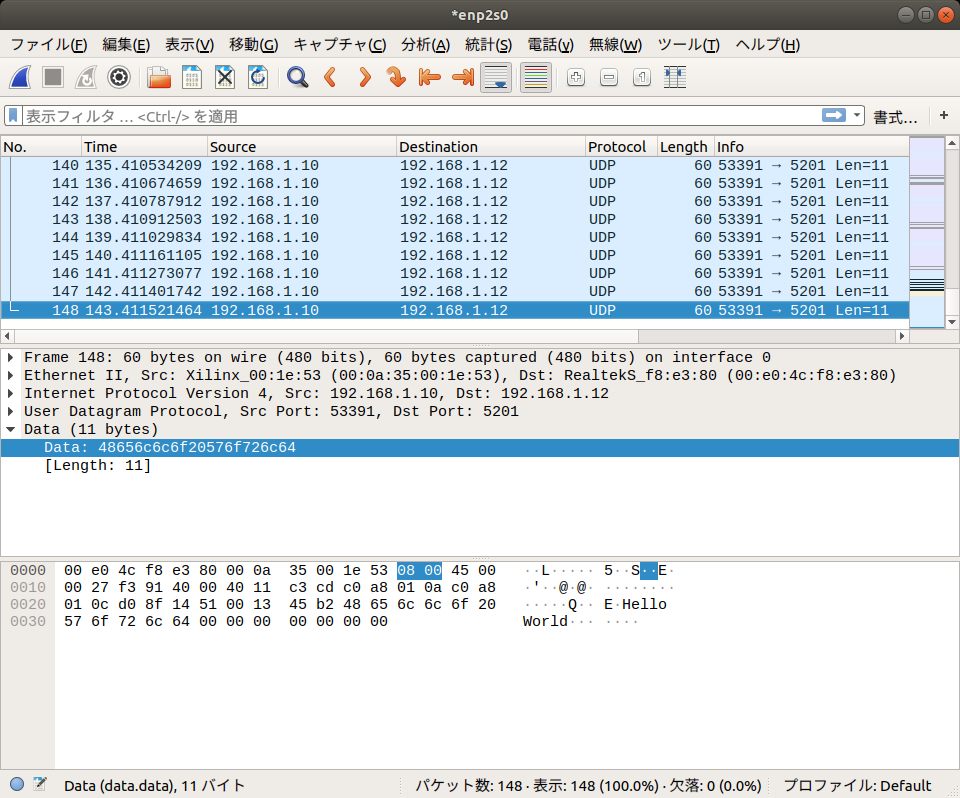Viewport: 960px width, 798px height.
Task: Close this capture file icon
Action: pyautogui.click(x=225, y=77)
